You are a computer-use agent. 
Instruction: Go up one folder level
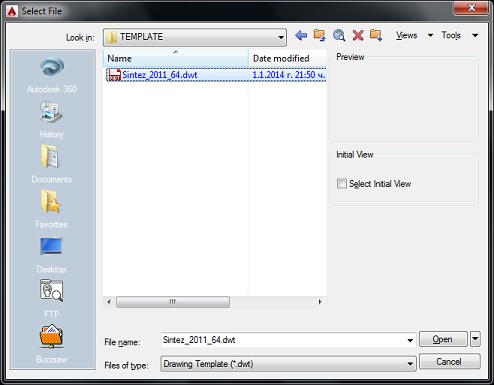point(319,35)
